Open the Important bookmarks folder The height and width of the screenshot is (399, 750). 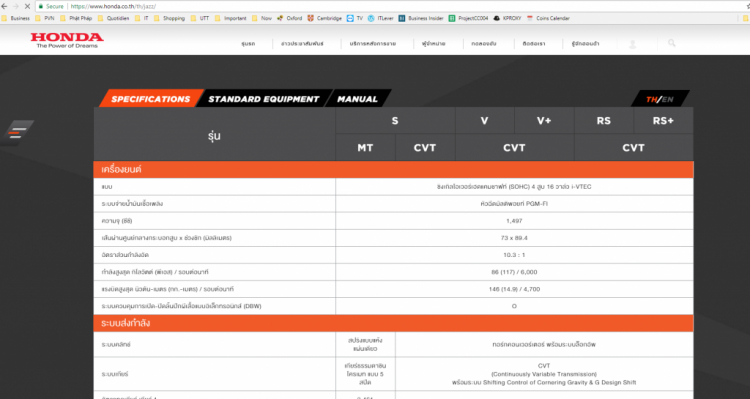click(231, 18)
